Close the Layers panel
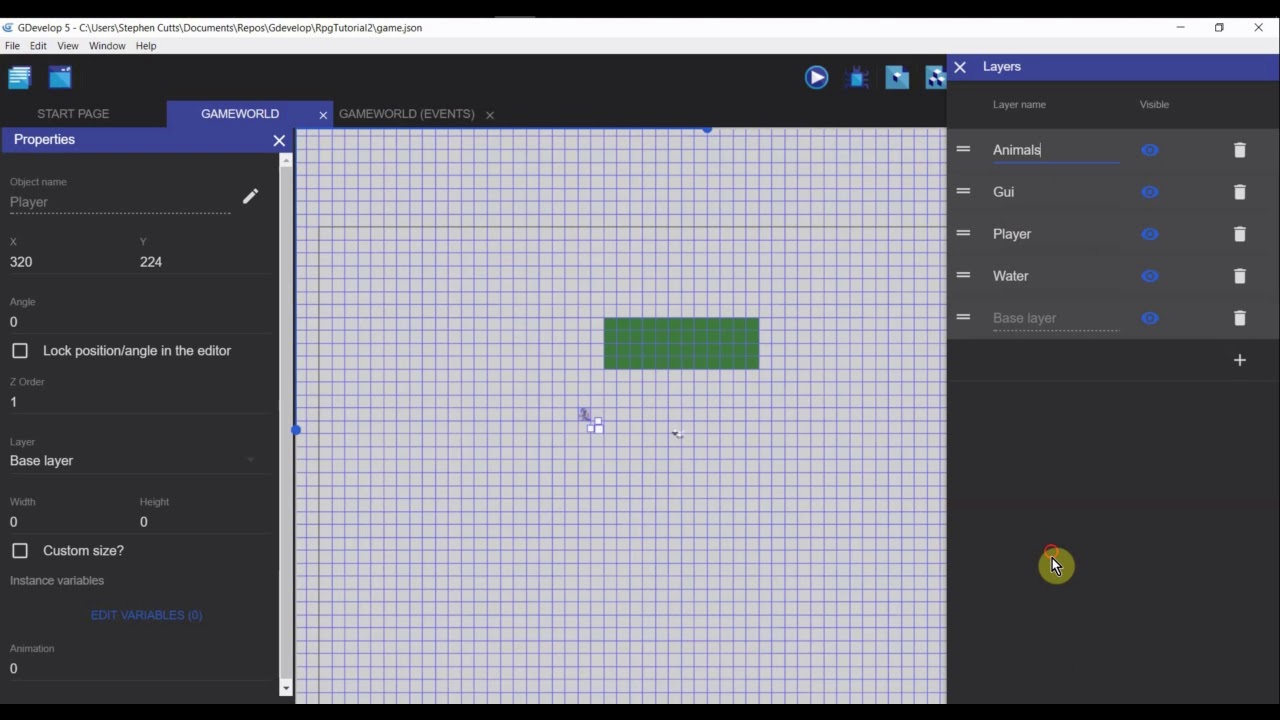1280x720 pixels. point(960,67)
